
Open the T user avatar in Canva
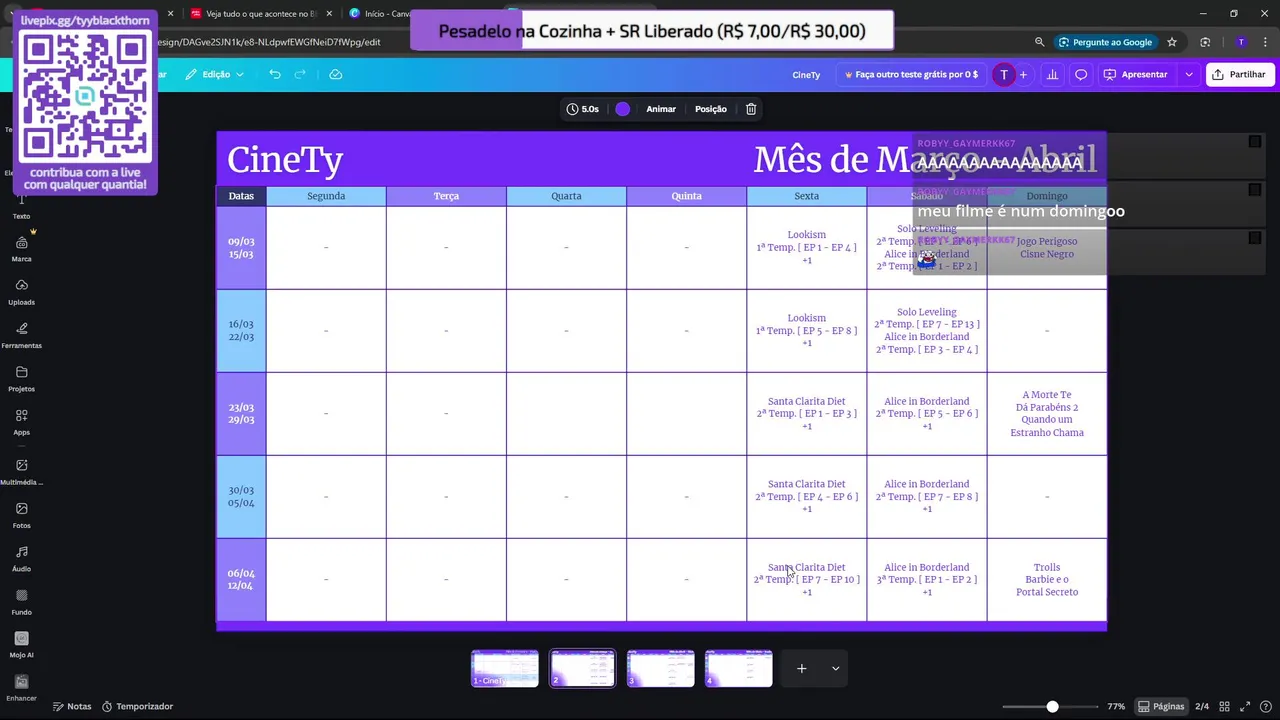1004,74
